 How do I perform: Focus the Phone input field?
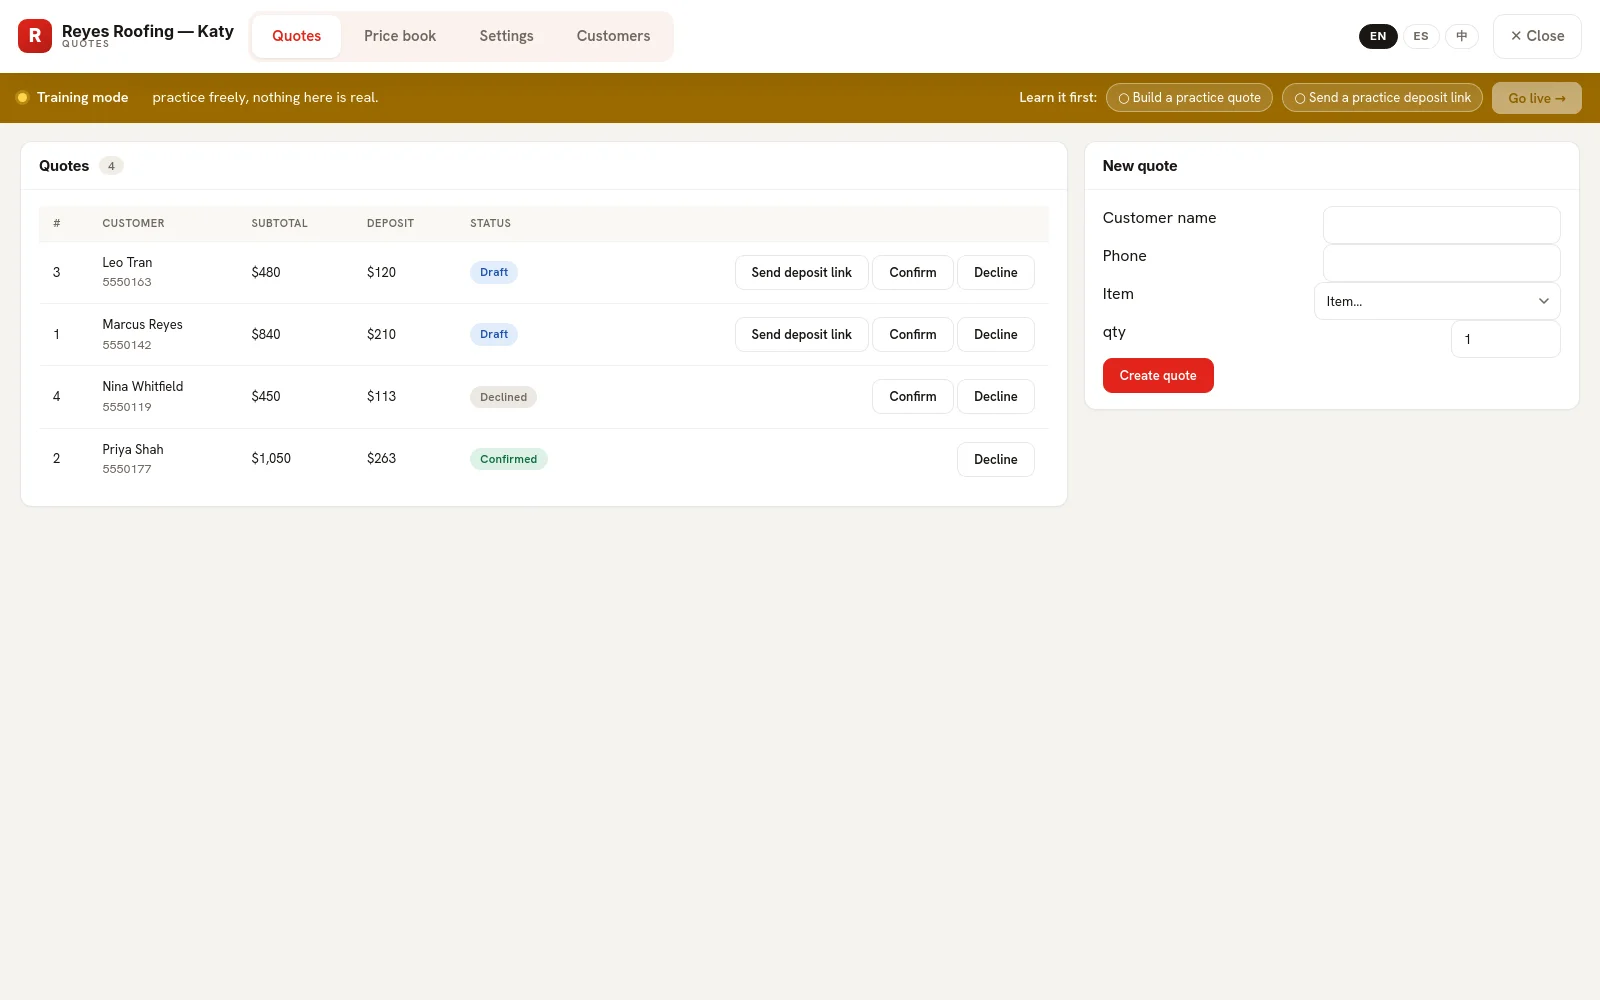tap(1441, 263)
